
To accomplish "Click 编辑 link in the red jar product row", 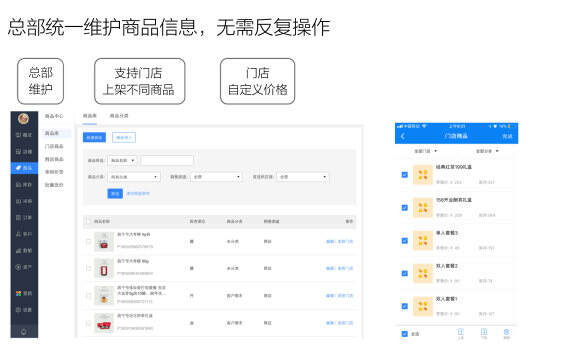I will tap(330, 268).
